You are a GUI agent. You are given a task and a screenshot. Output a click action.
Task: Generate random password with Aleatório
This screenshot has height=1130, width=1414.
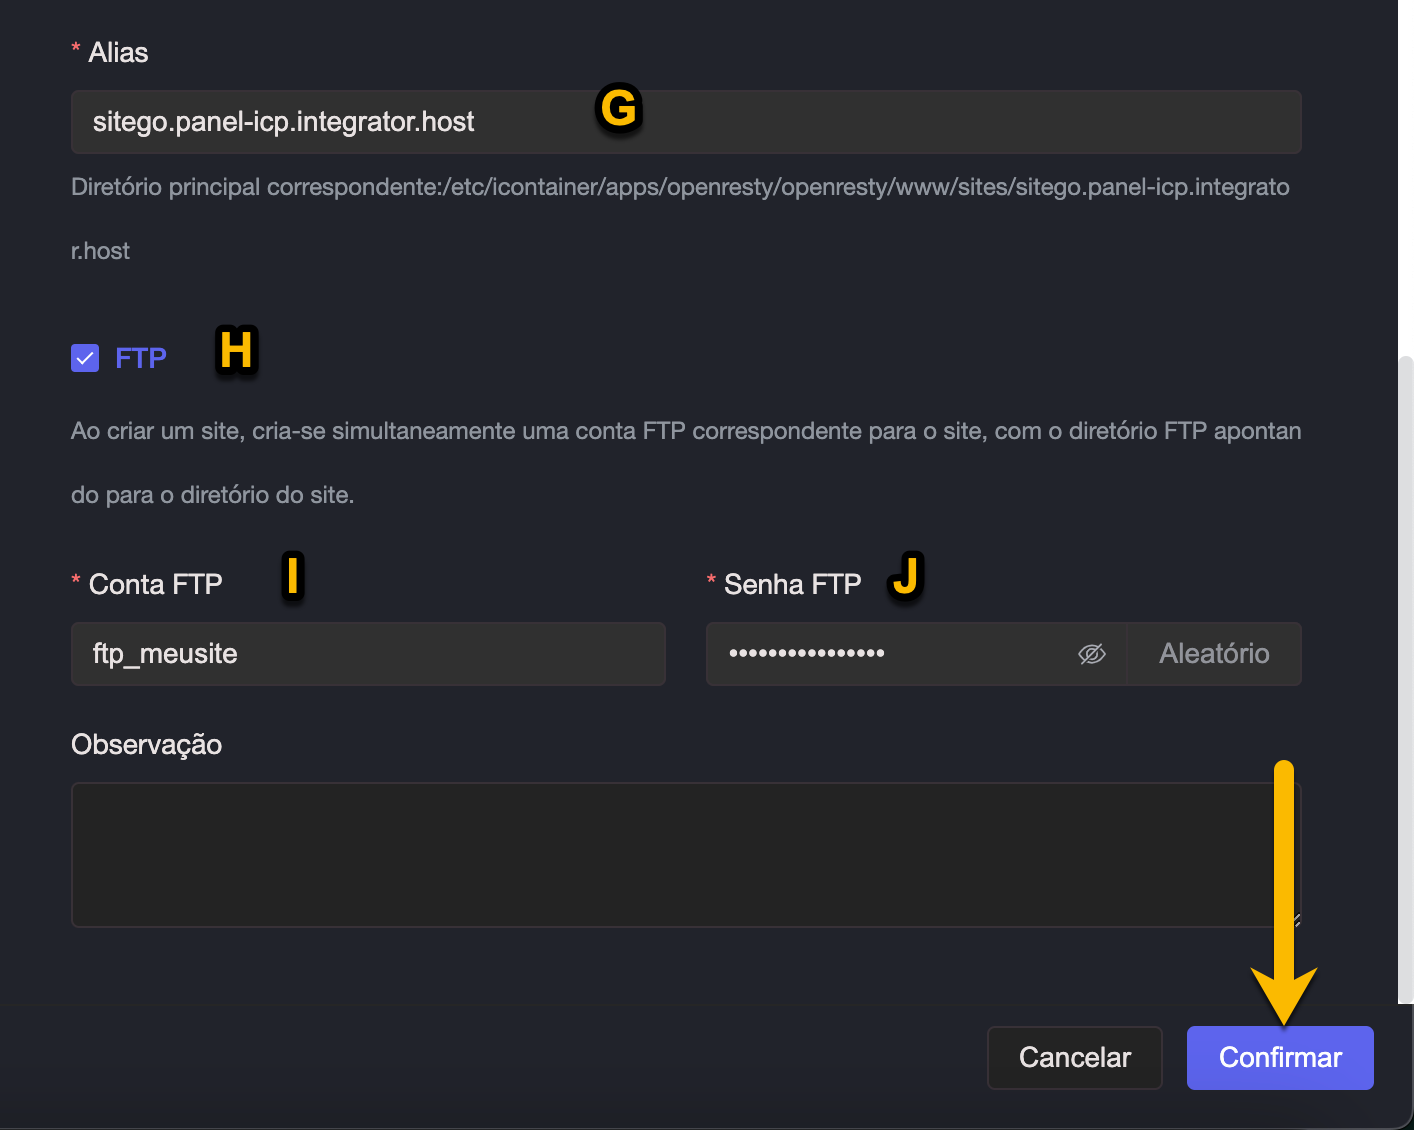1213,654
